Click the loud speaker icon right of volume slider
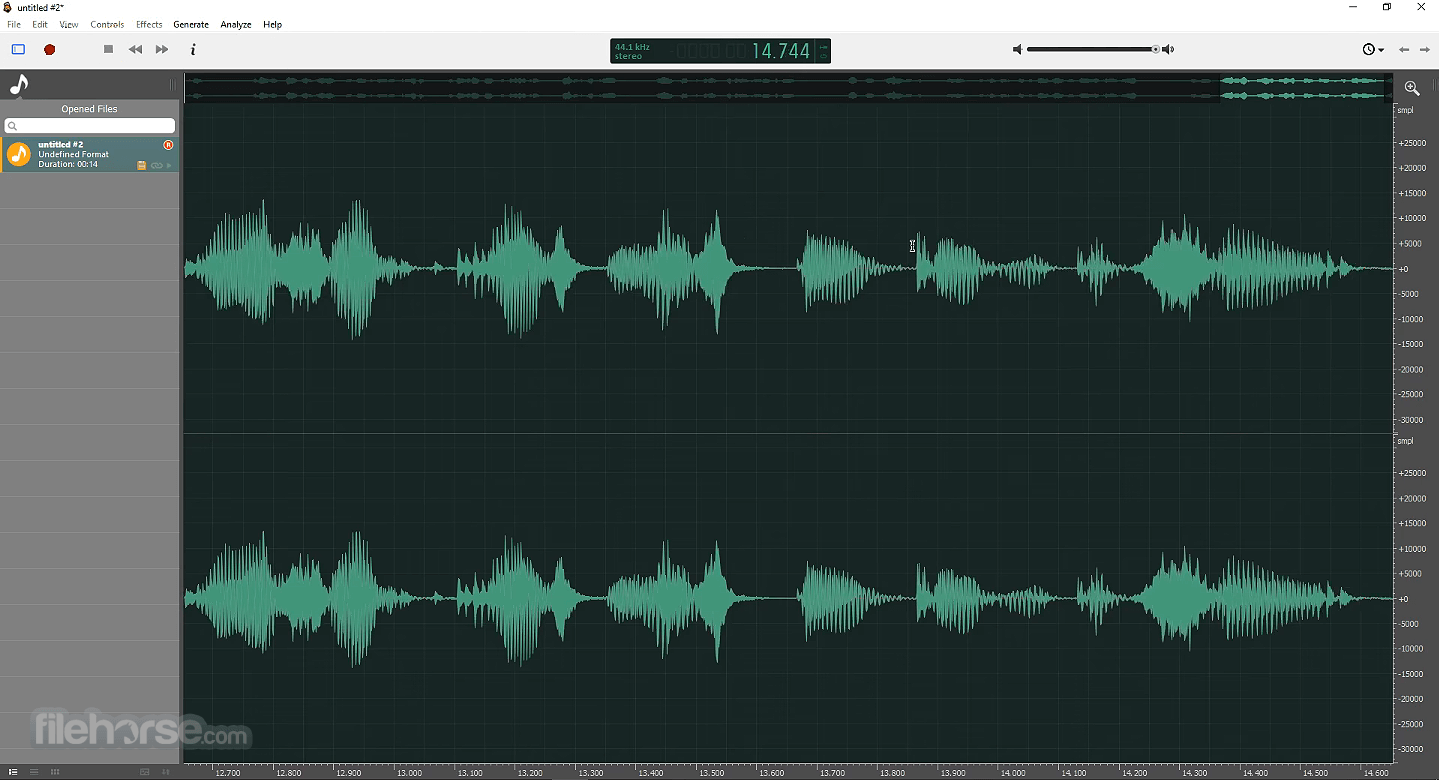1439x780 pixels. pos(1168,49)
